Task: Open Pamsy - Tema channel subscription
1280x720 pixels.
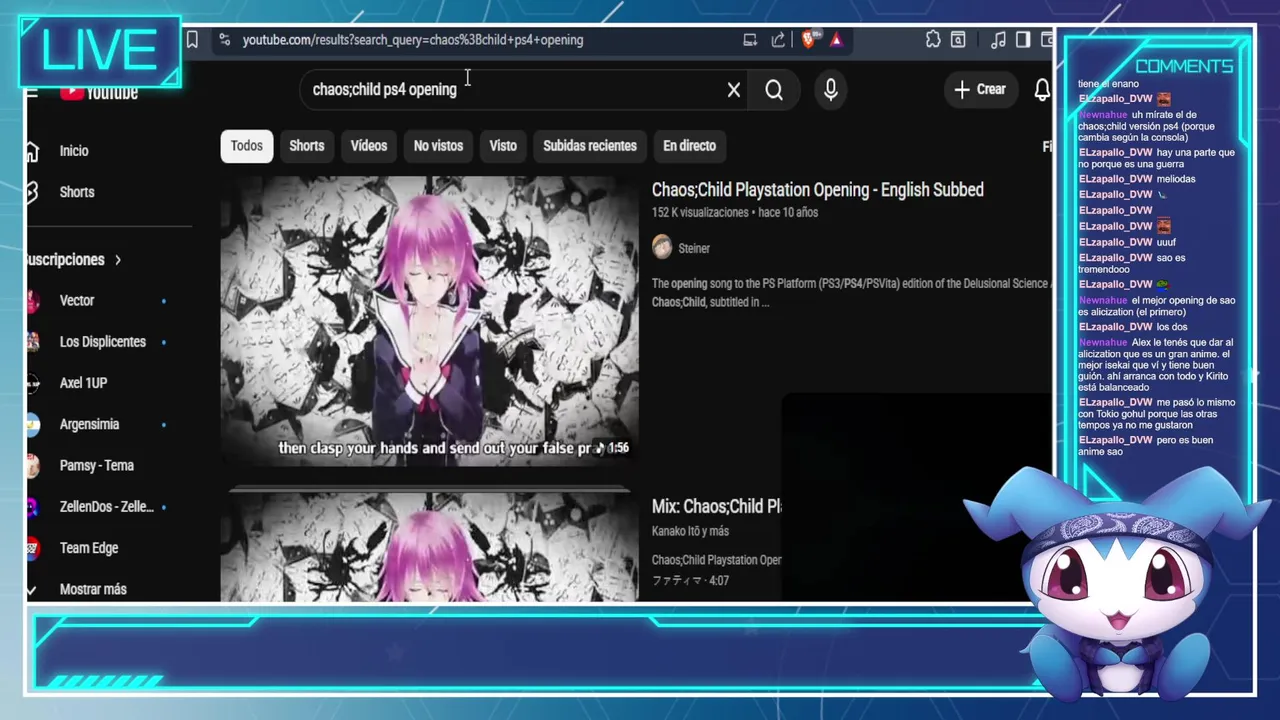Action: click(96, 465)
